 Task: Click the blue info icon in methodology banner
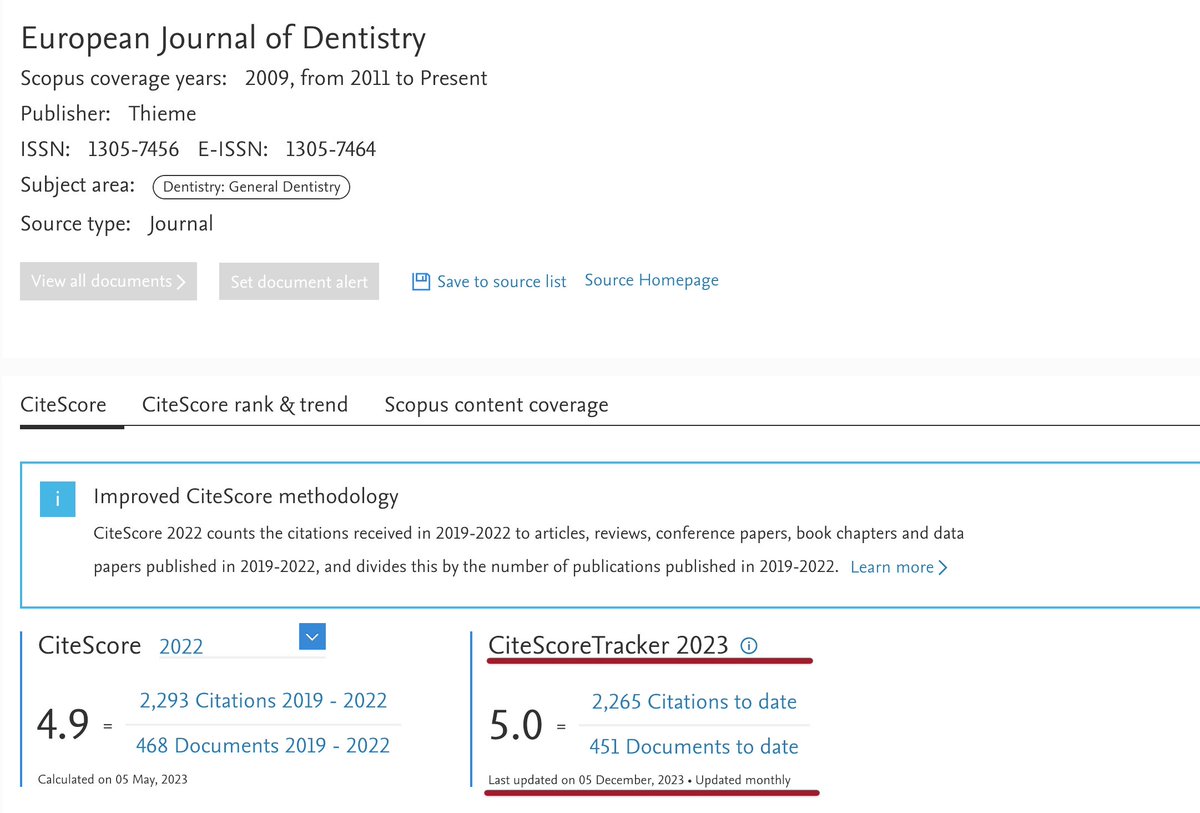(58, 498)
